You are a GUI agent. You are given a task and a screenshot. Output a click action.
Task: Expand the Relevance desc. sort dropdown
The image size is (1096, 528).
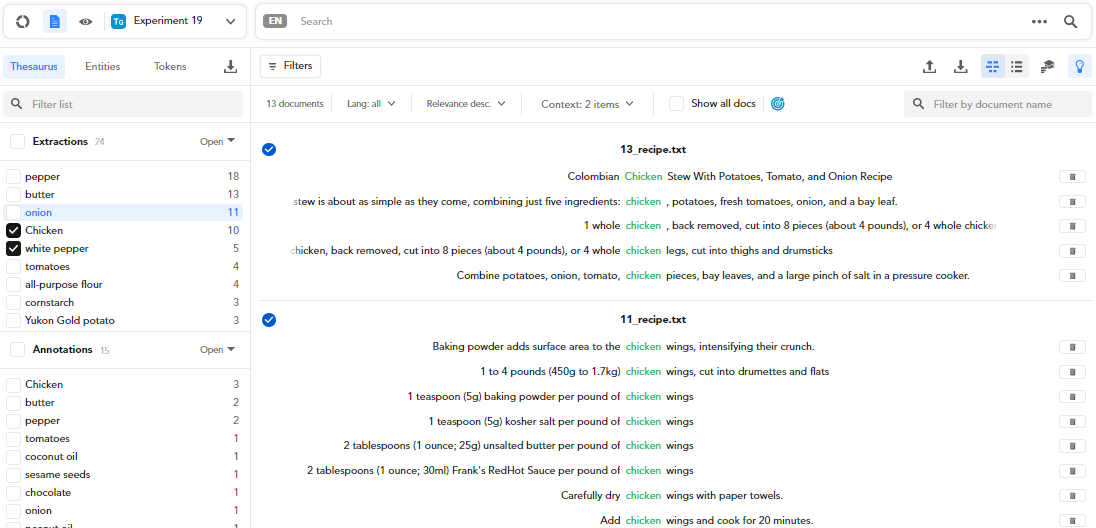[x=466, y=104]
